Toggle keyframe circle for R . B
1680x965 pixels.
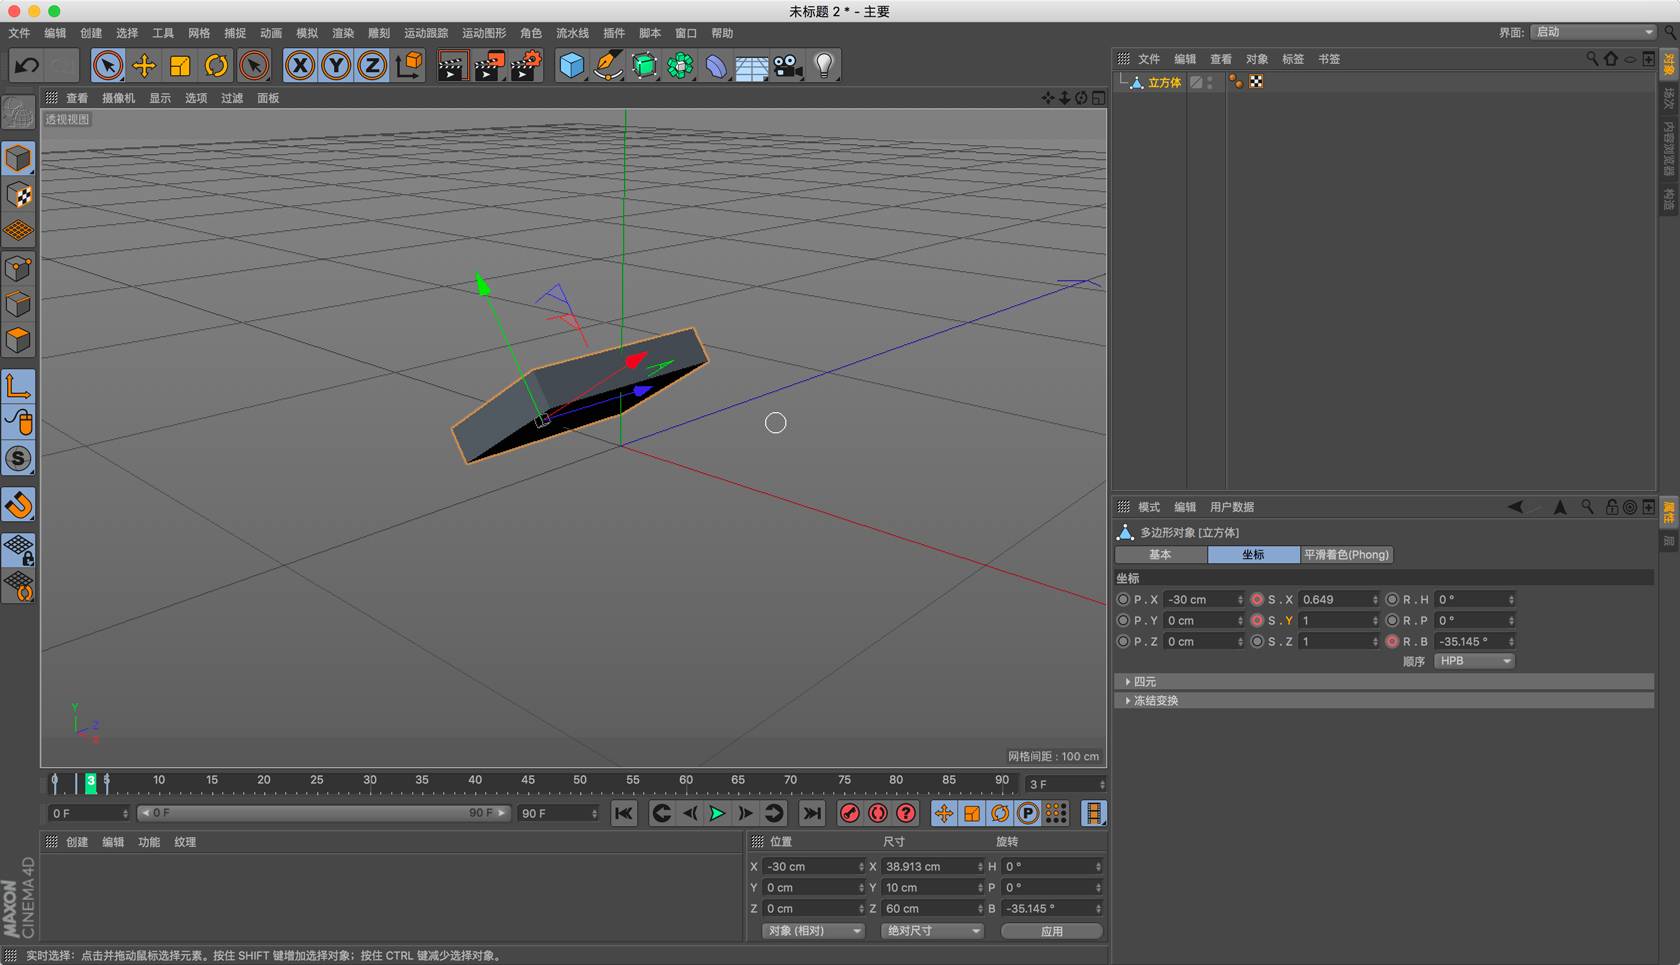(x=1392, y=642)
